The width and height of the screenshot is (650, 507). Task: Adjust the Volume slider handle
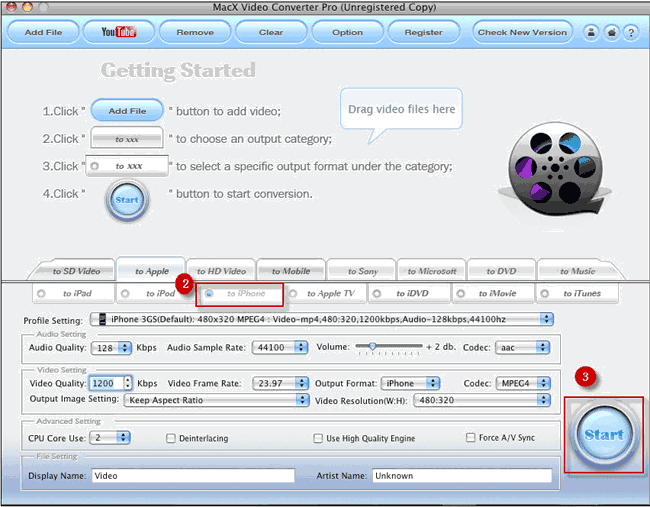[x=372, y=346]
